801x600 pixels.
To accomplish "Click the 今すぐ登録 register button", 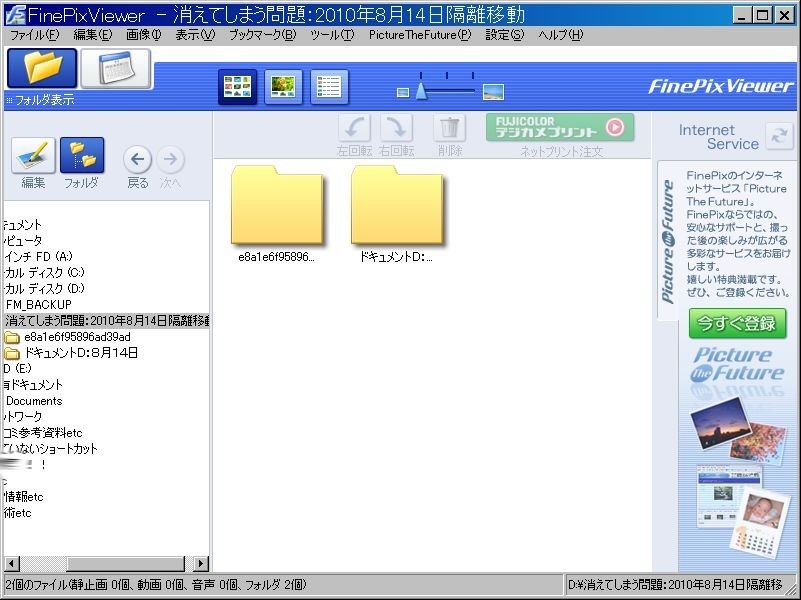I will pos(737,323).
